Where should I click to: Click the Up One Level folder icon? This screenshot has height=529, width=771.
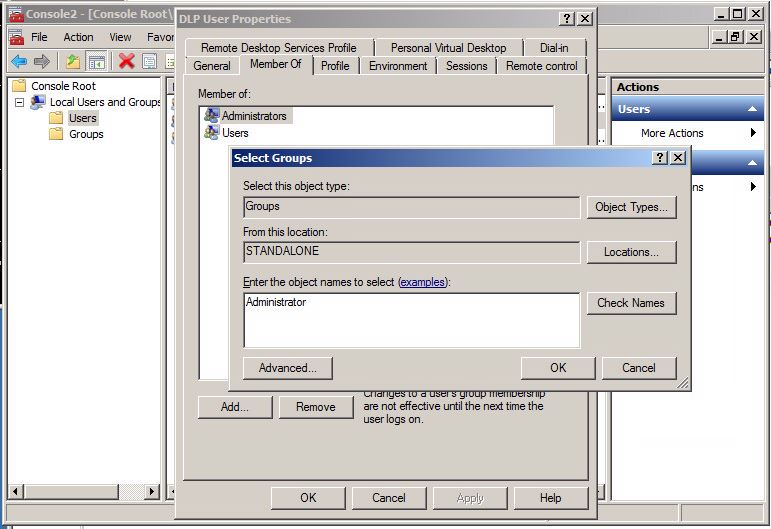(x=73, y=62)
